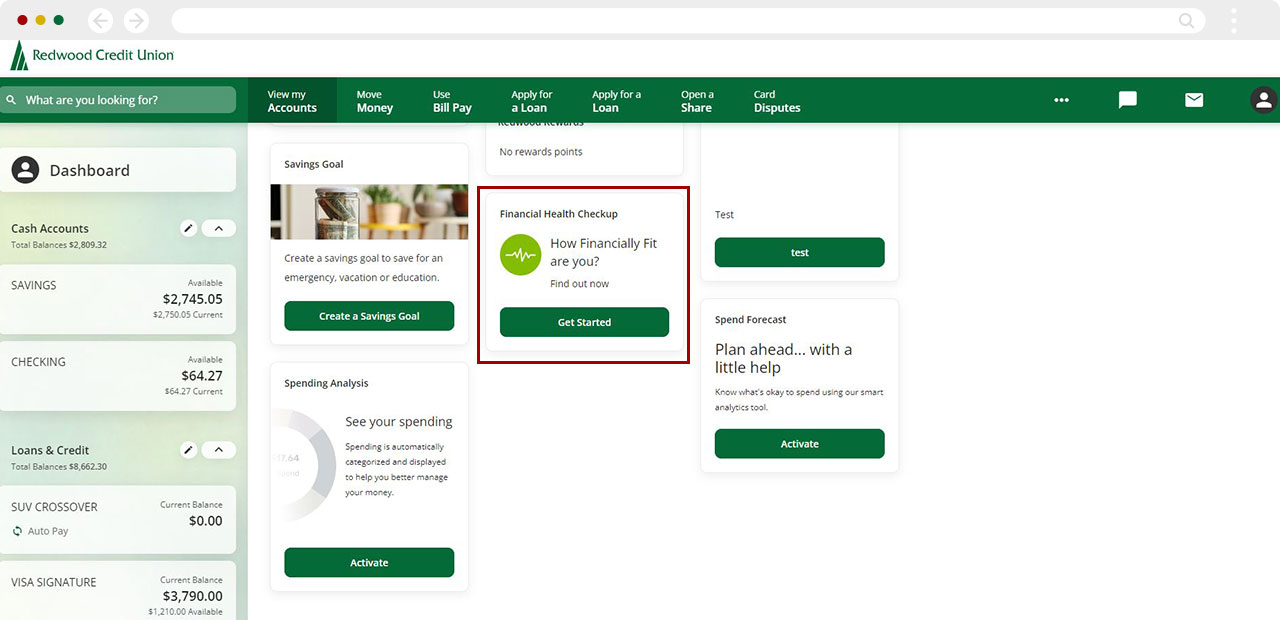The width and height of the screenshot is (1280, 620).
Task: Click Create a Savings Goal button
Action: [369, 316]
